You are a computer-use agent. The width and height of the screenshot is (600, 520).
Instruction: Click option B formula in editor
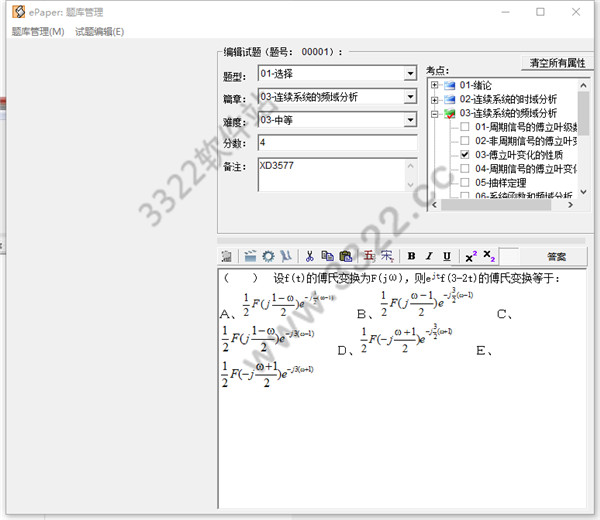tap(427, 303)
